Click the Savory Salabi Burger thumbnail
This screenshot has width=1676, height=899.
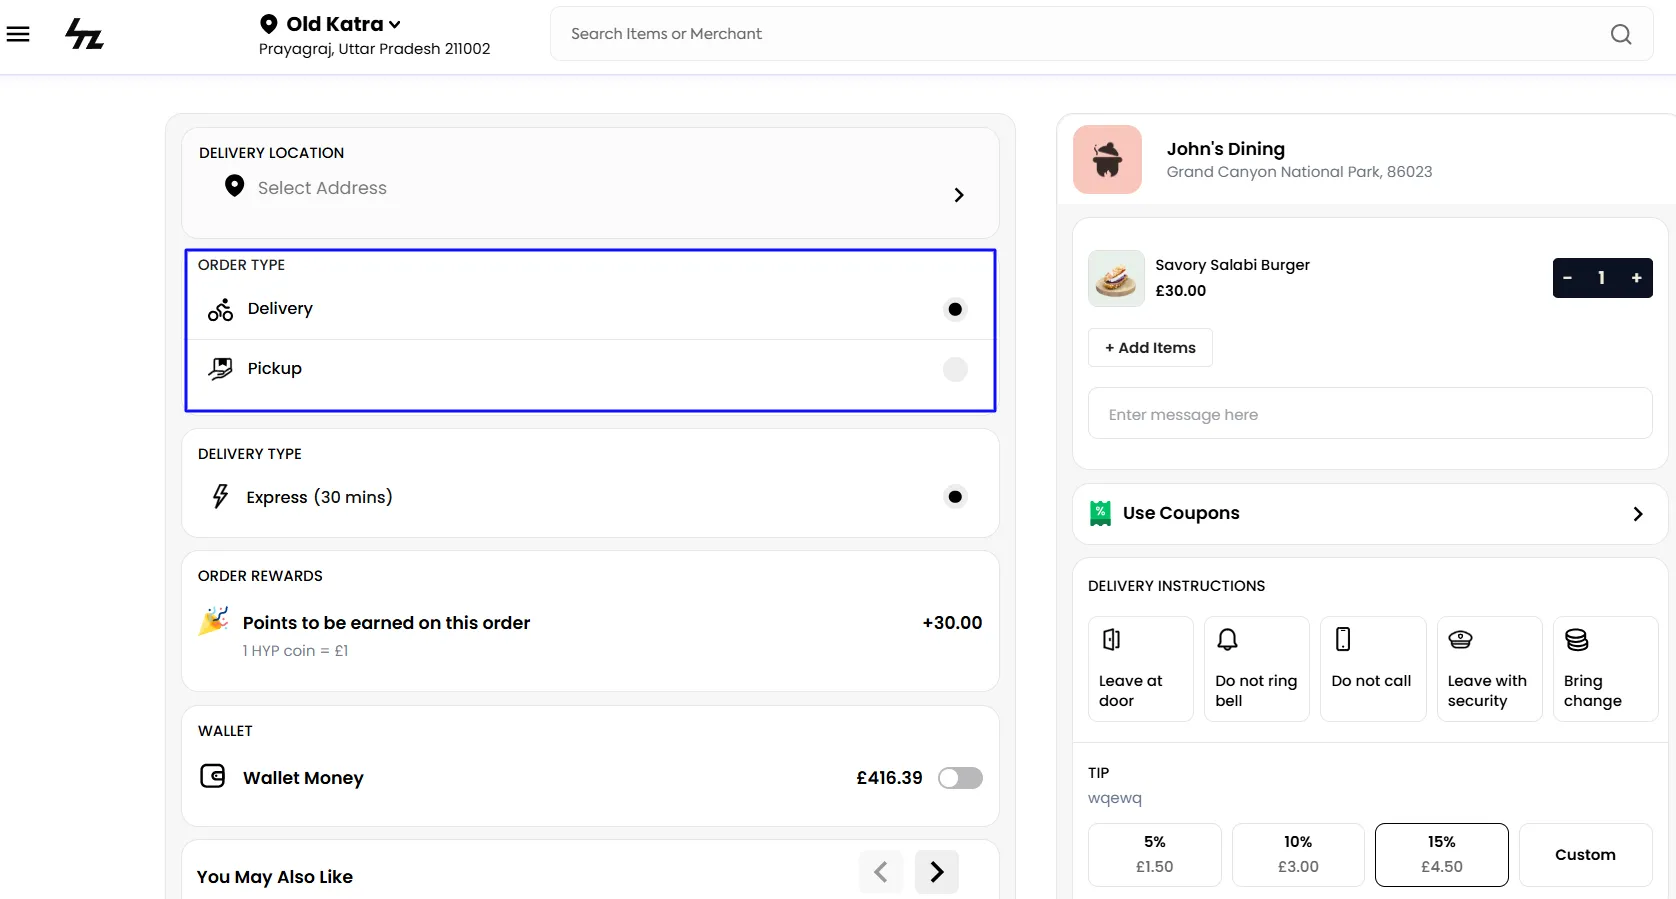coord(1116,278)
